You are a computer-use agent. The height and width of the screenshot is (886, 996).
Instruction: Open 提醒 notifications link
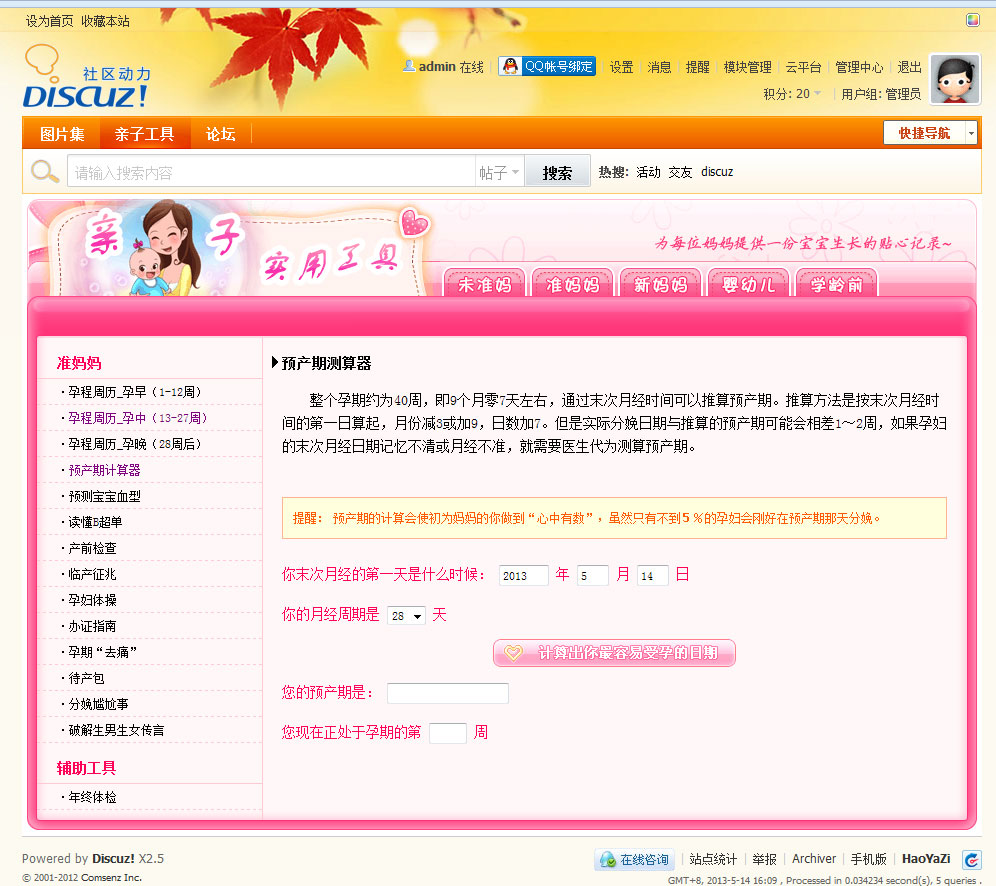697,67
